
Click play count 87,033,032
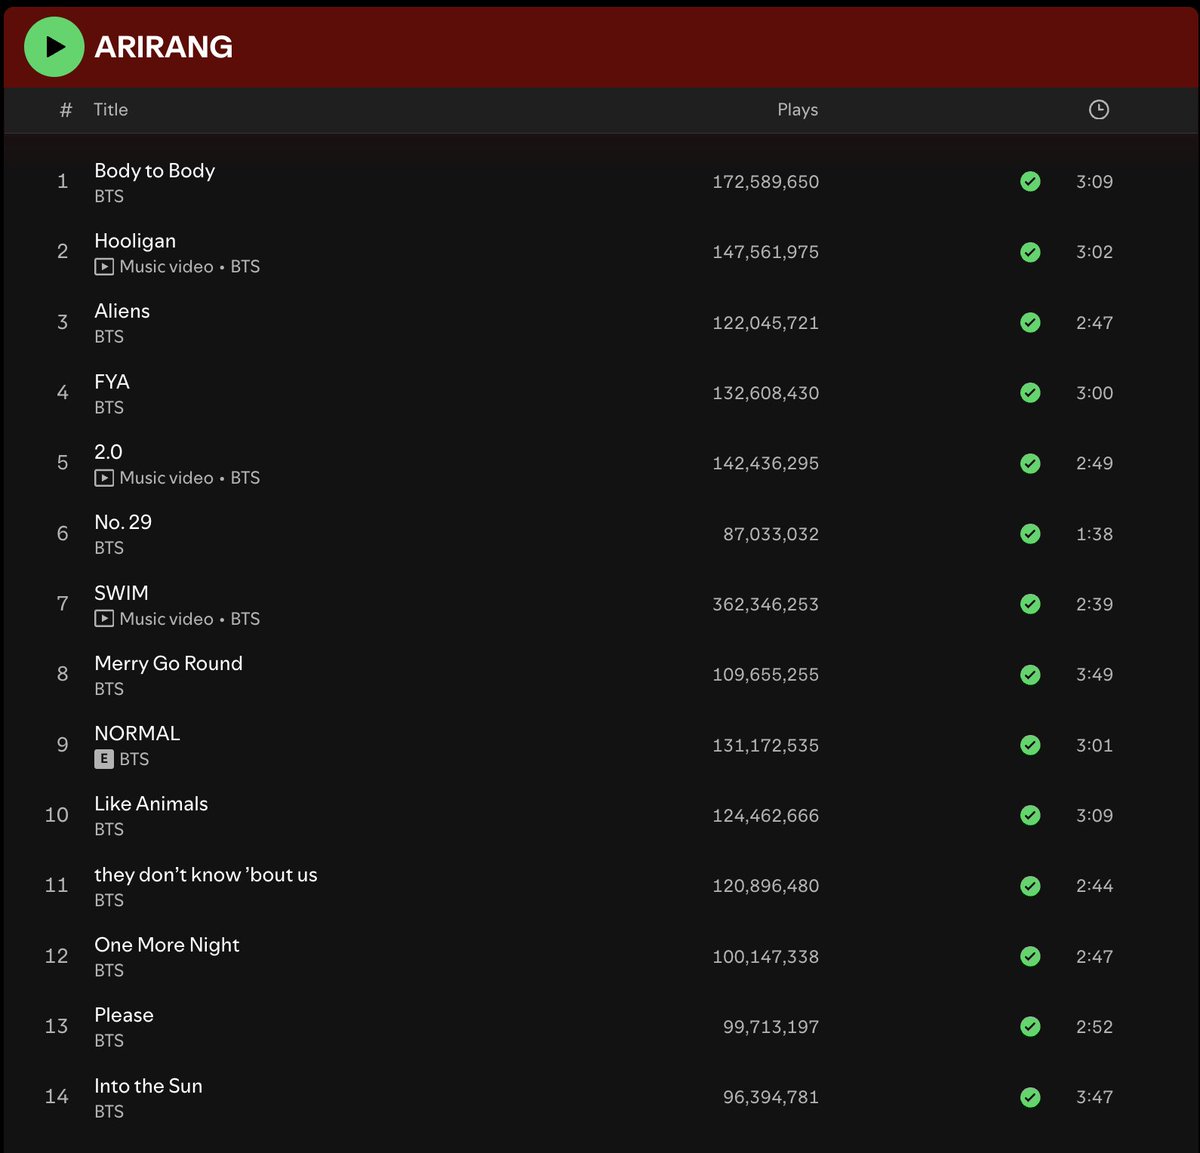click(771, 534)
